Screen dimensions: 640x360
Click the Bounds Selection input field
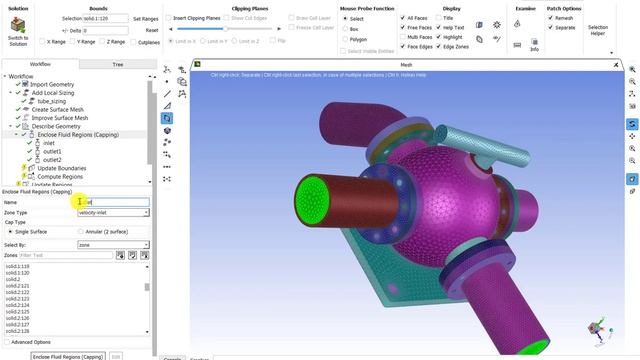pos(106,18)
